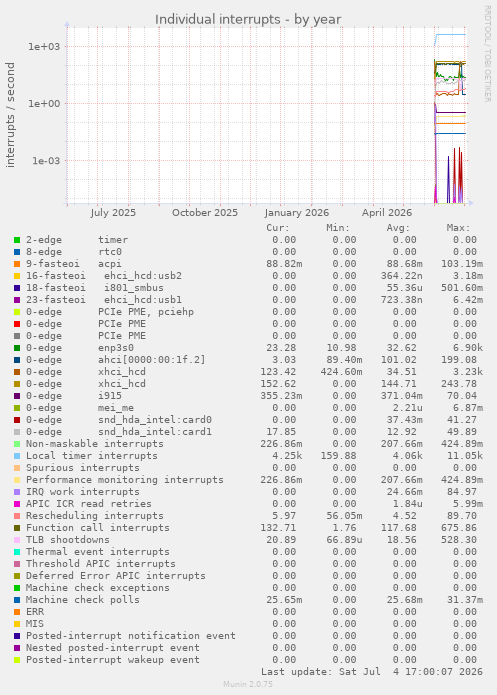Click the cyan Thermal event interrupts swatch
This screenshot has height=695, width=497.
[17, 552]
